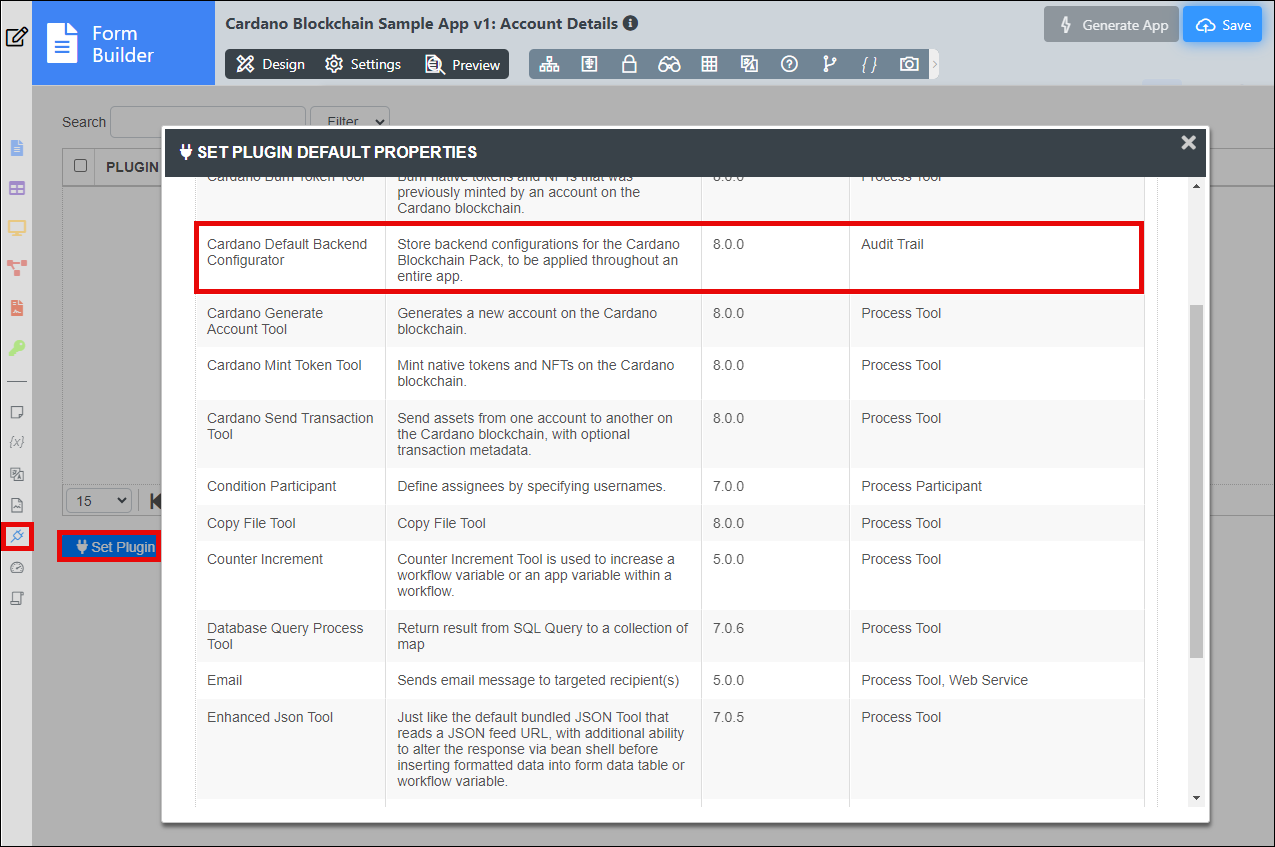Click the speedometer gauge sidebar icon

pyautogui.click(x=16, y=568)
